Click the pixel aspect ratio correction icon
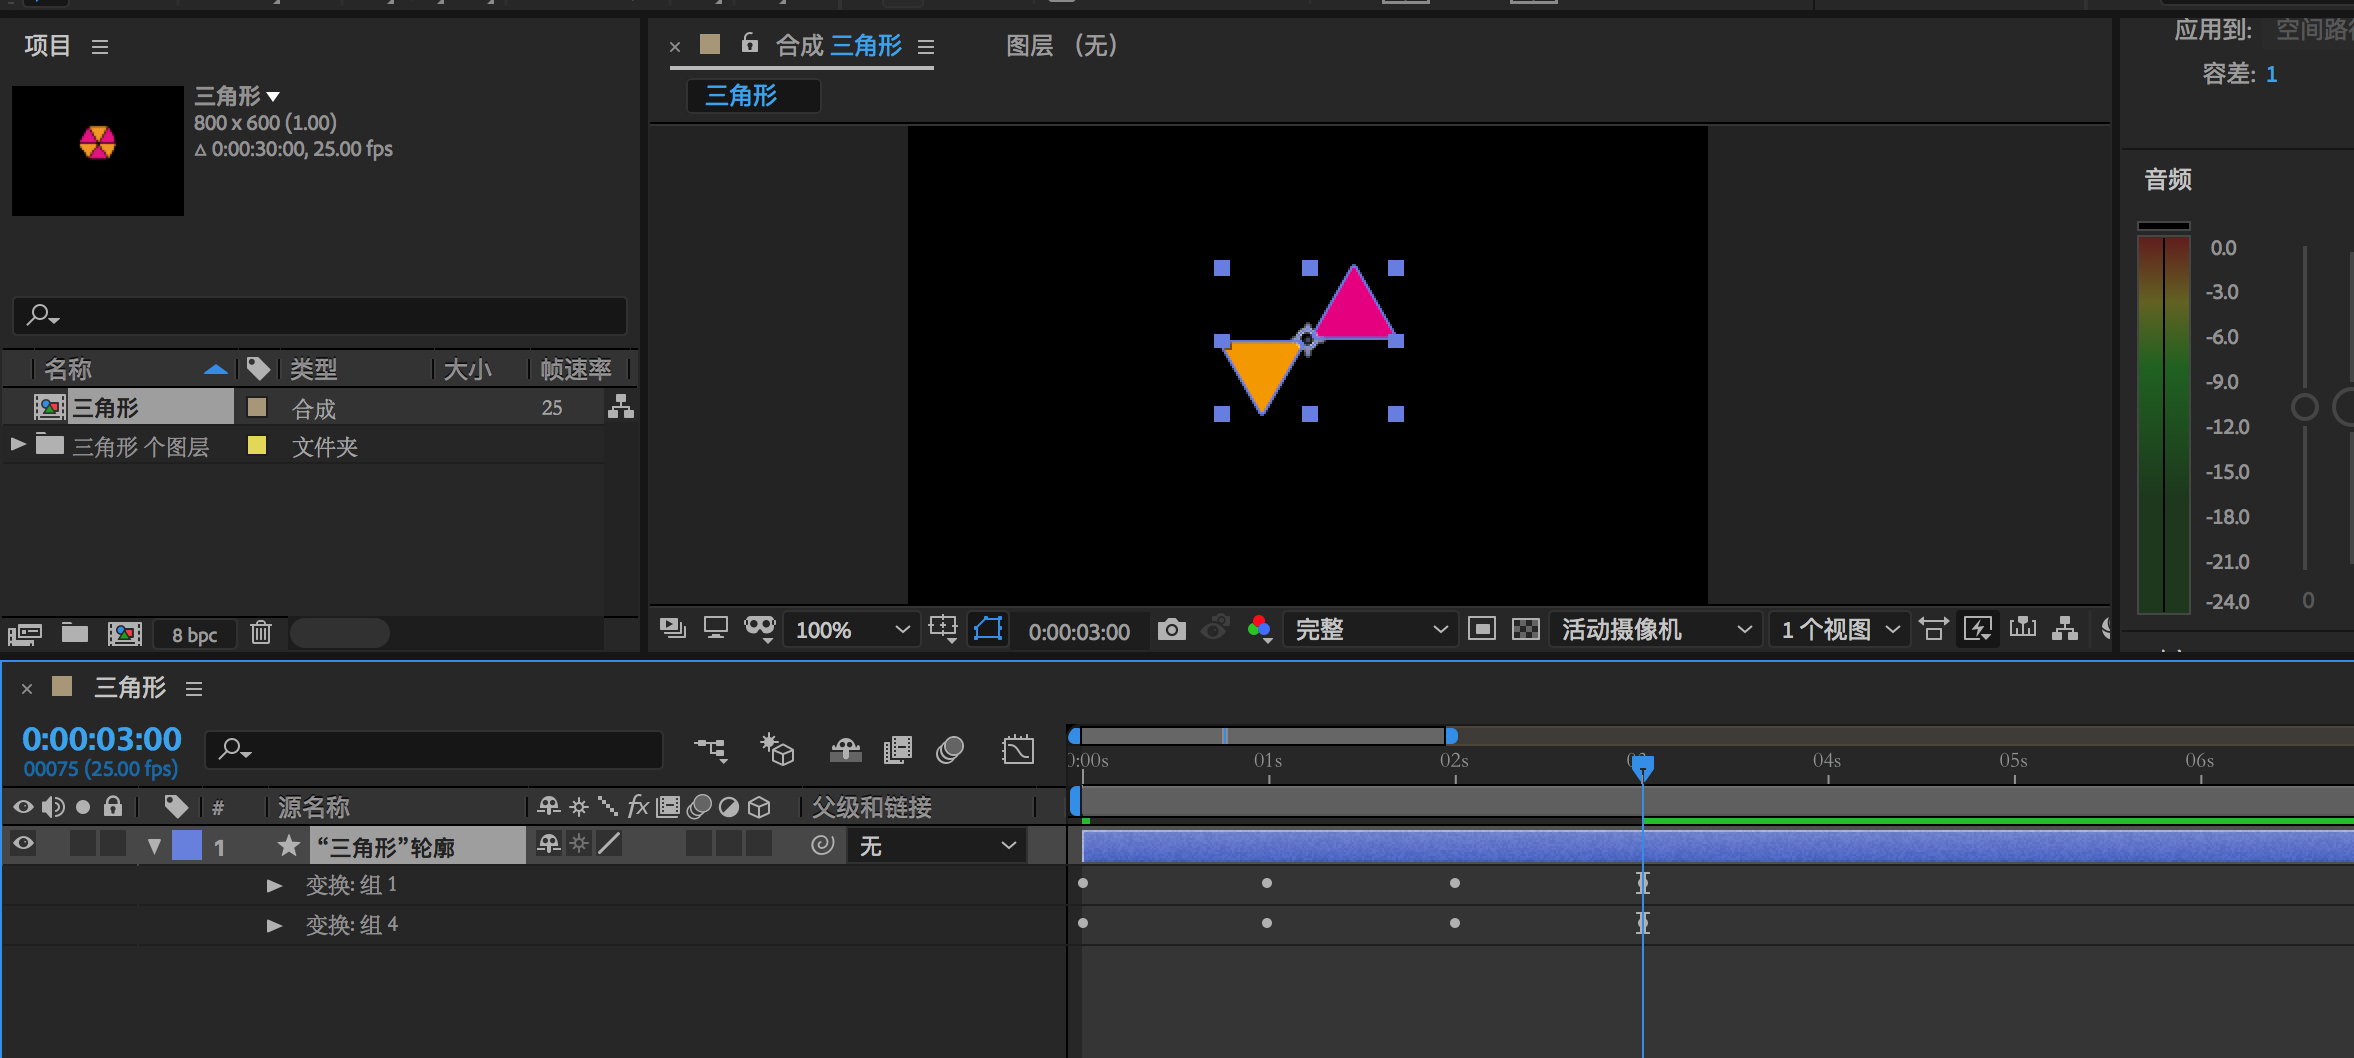The image size is (2354, 1058). [x=1934, y=629]
